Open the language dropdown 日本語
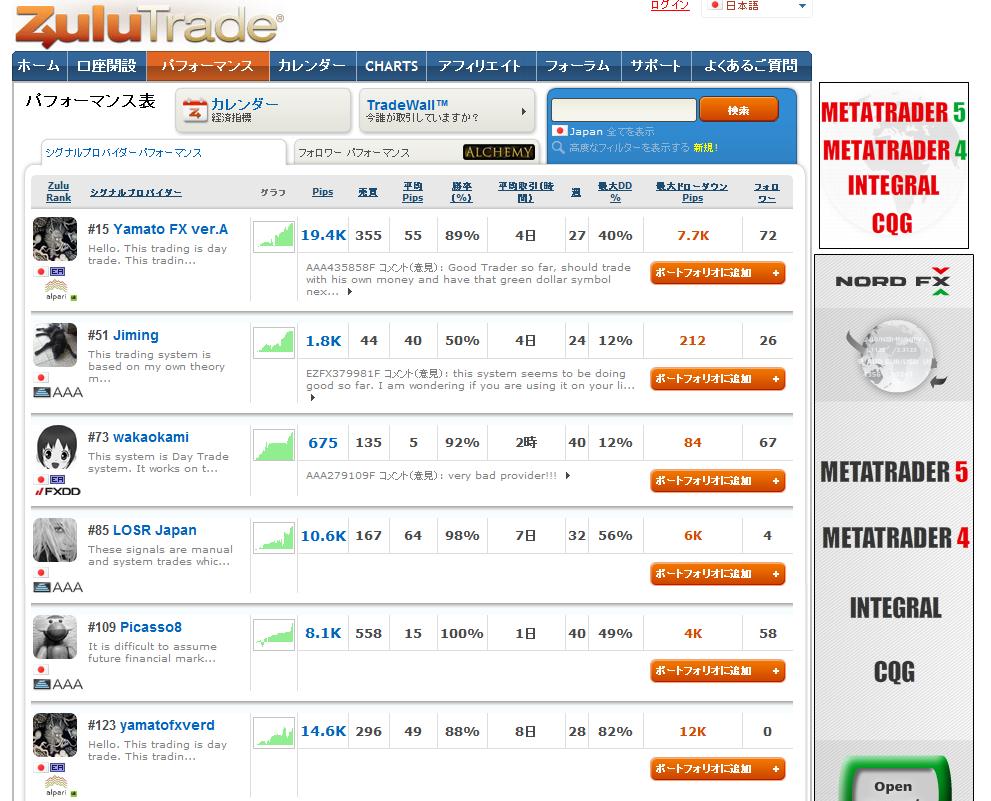 tap(757, 6)
